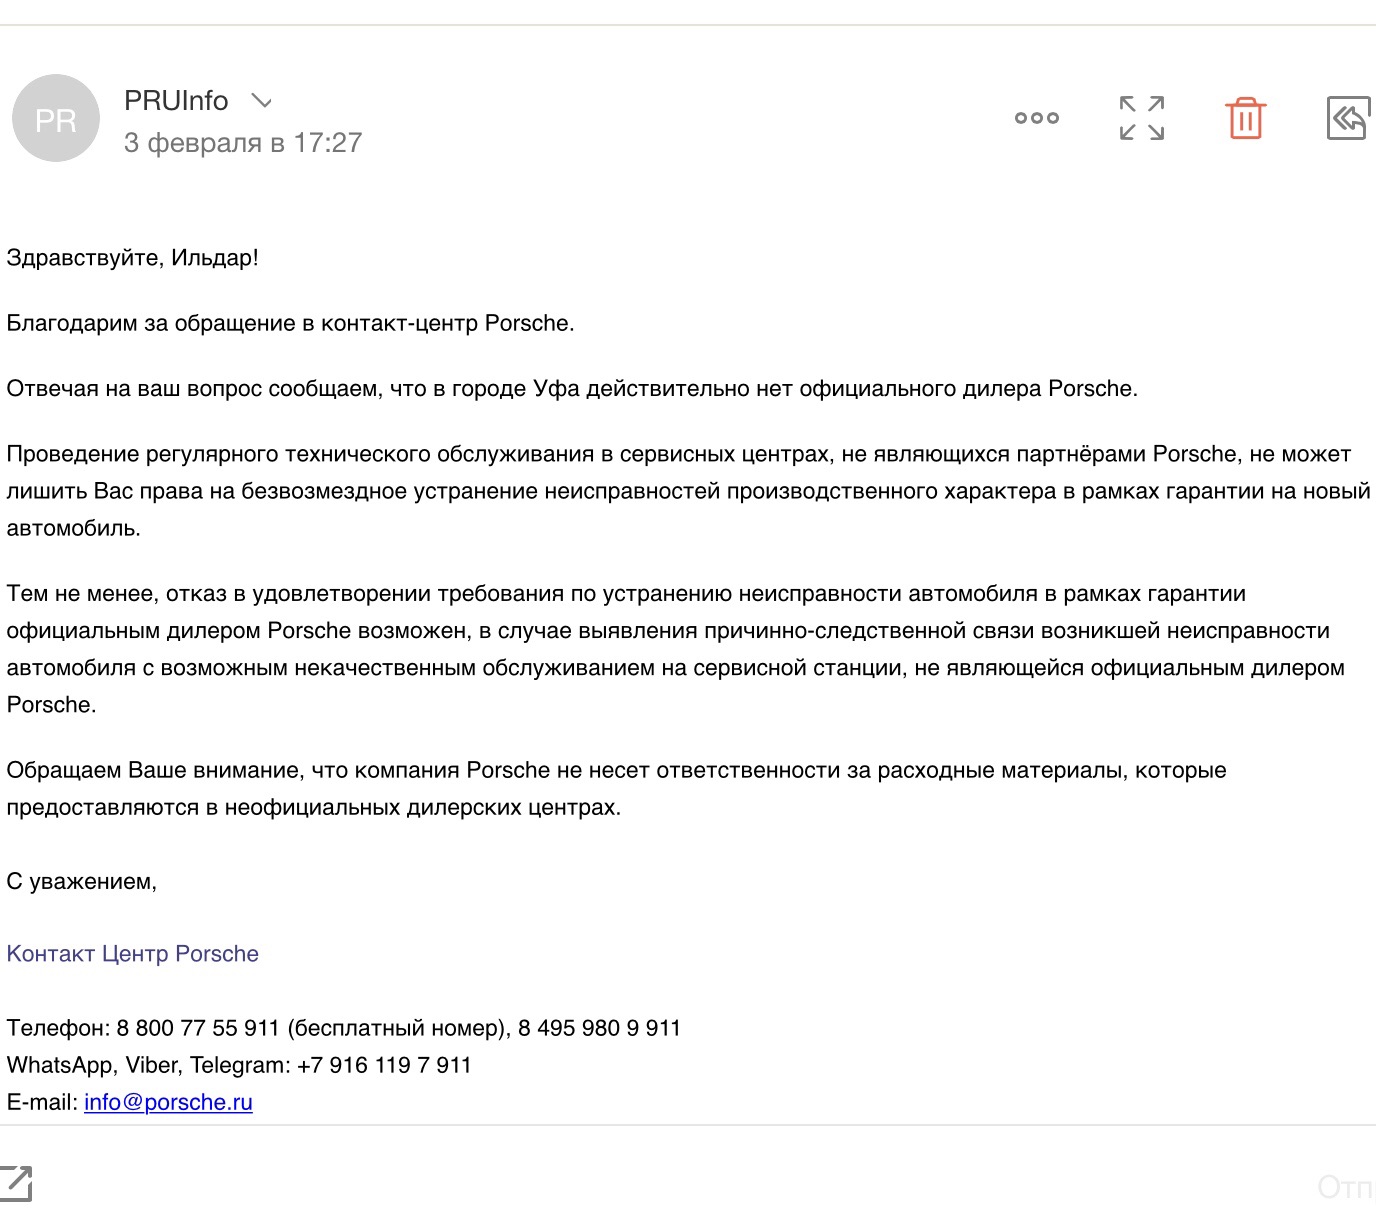Open reply in new window icon

(15, 1183)
